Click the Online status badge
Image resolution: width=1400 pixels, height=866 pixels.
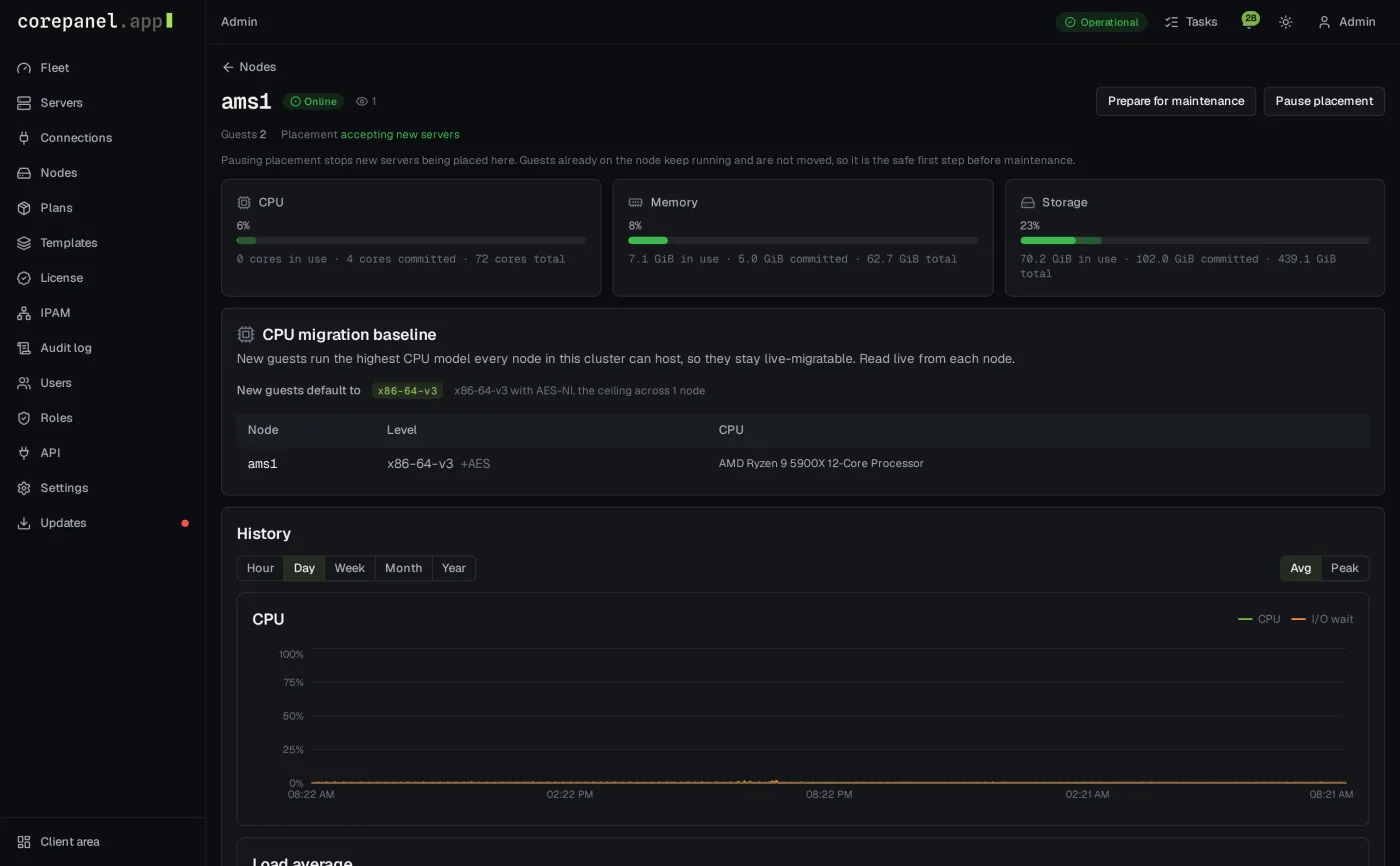click(x=313, y=101)
